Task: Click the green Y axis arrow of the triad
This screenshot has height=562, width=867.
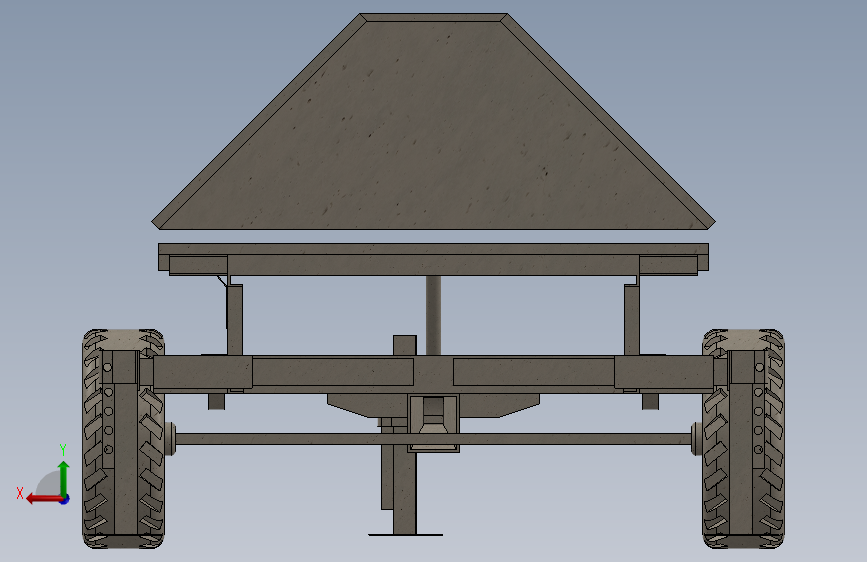Action: coord(64,478)
